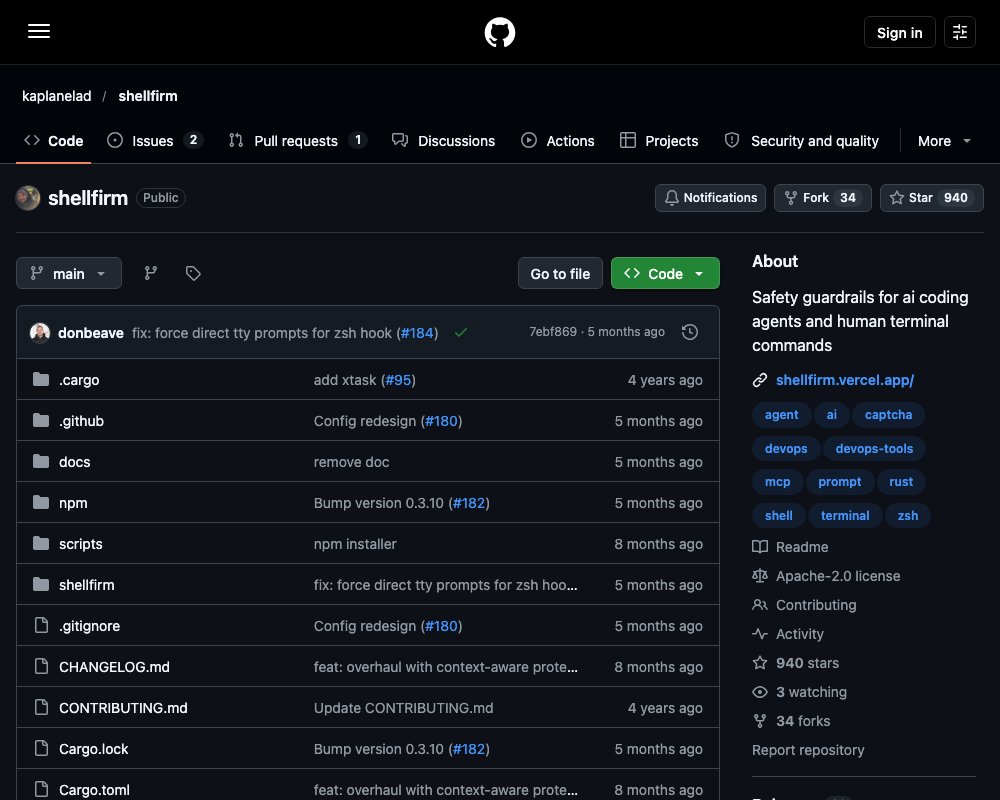The width and height of the screenshot is (1000, 800).
Task: Click the .gitignore file icon
Action: point(41,625)
